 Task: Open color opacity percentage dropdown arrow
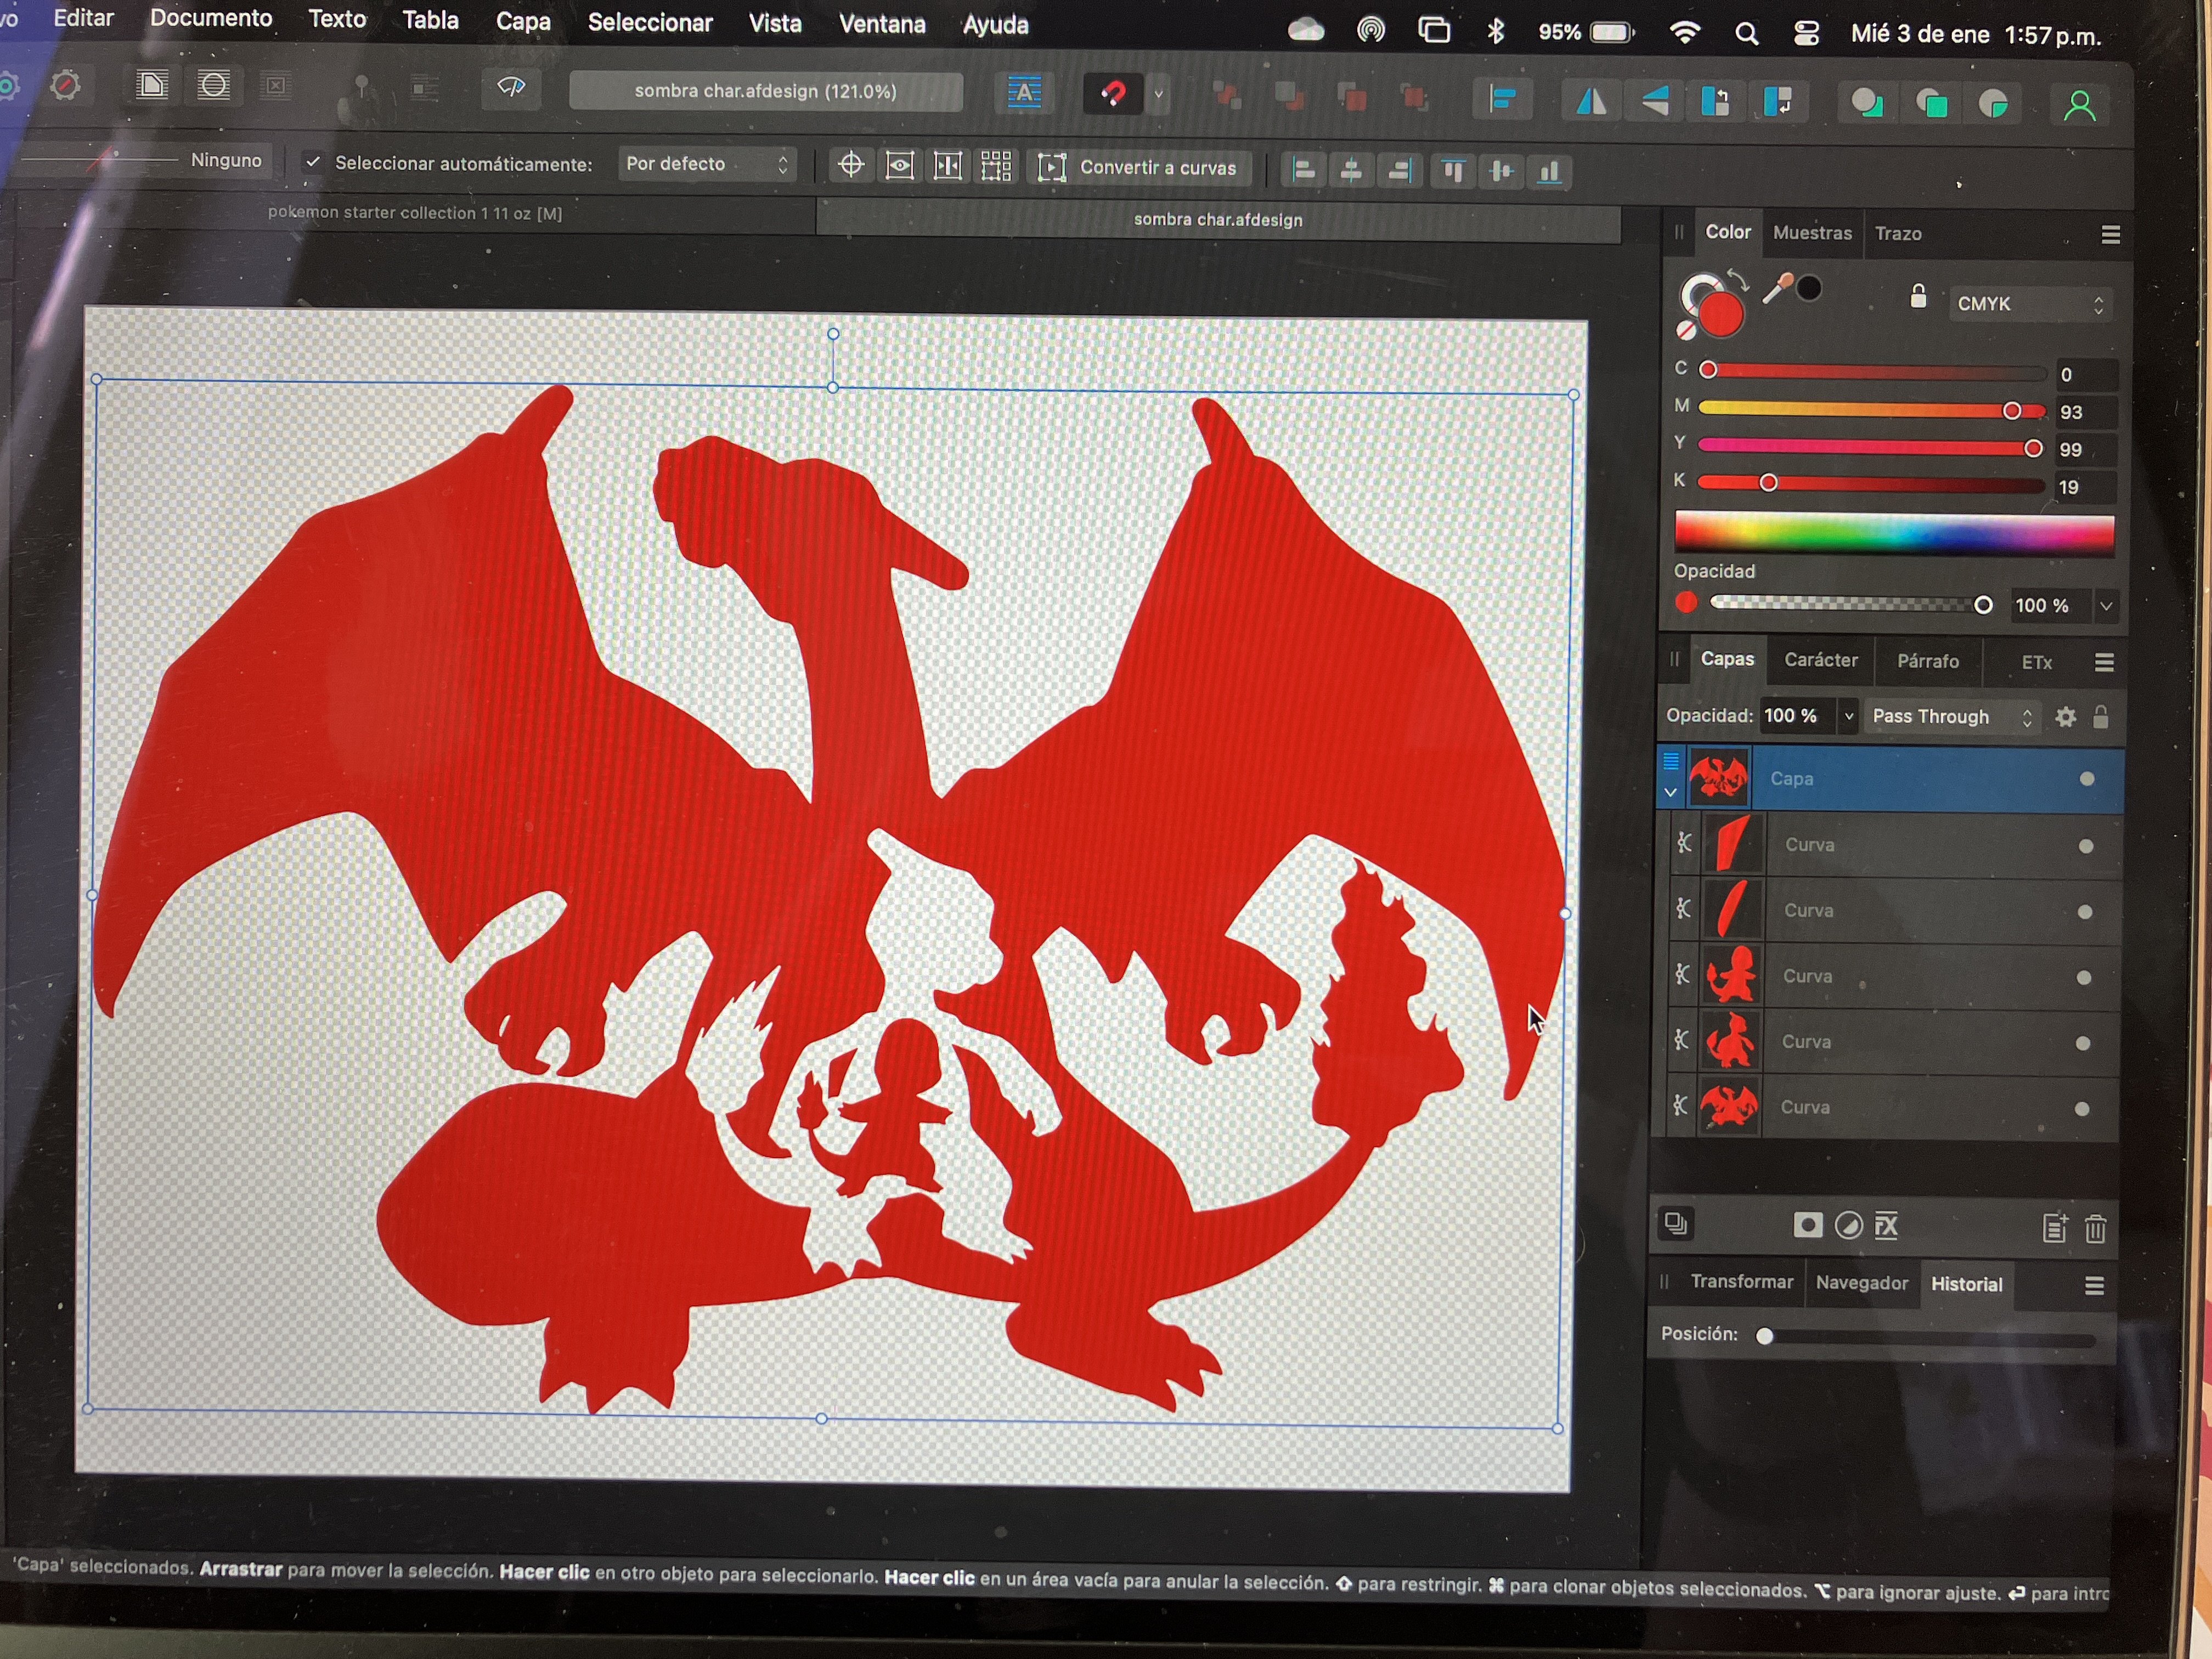pyautogui.click(x=2105, y=606)
